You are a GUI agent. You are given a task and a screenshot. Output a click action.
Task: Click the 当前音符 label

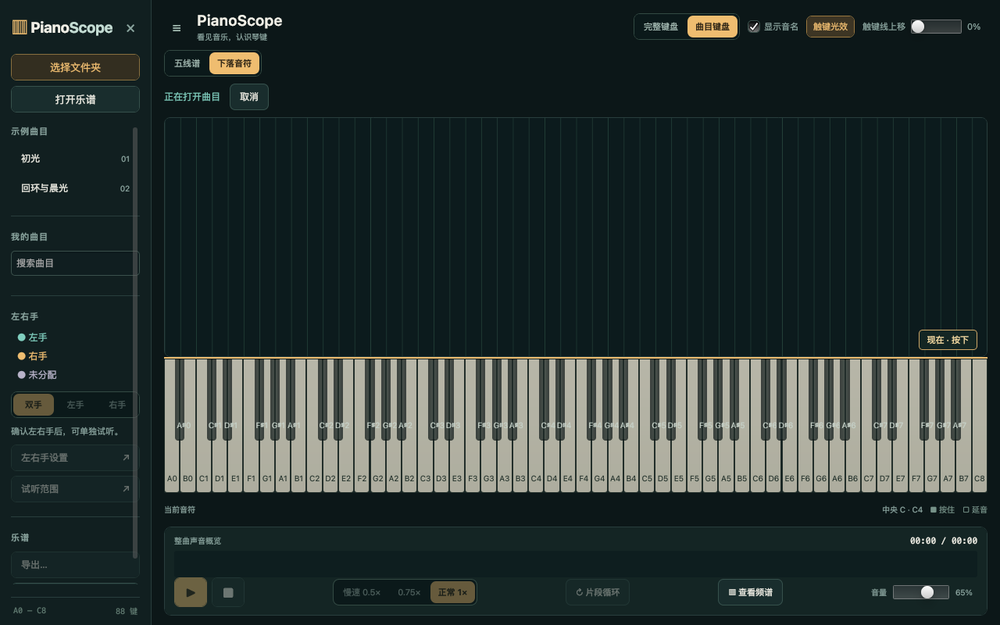[x=180, y=510]
